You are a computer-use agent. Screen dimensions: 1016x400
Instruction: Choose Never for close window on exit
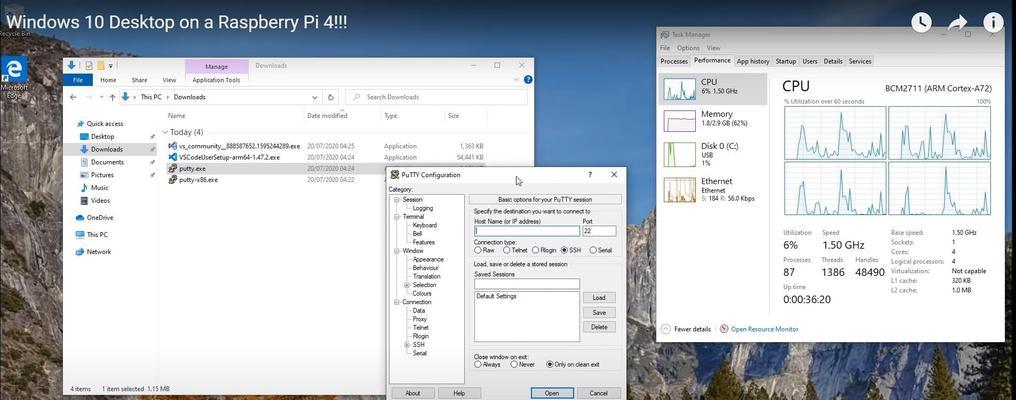514,364
